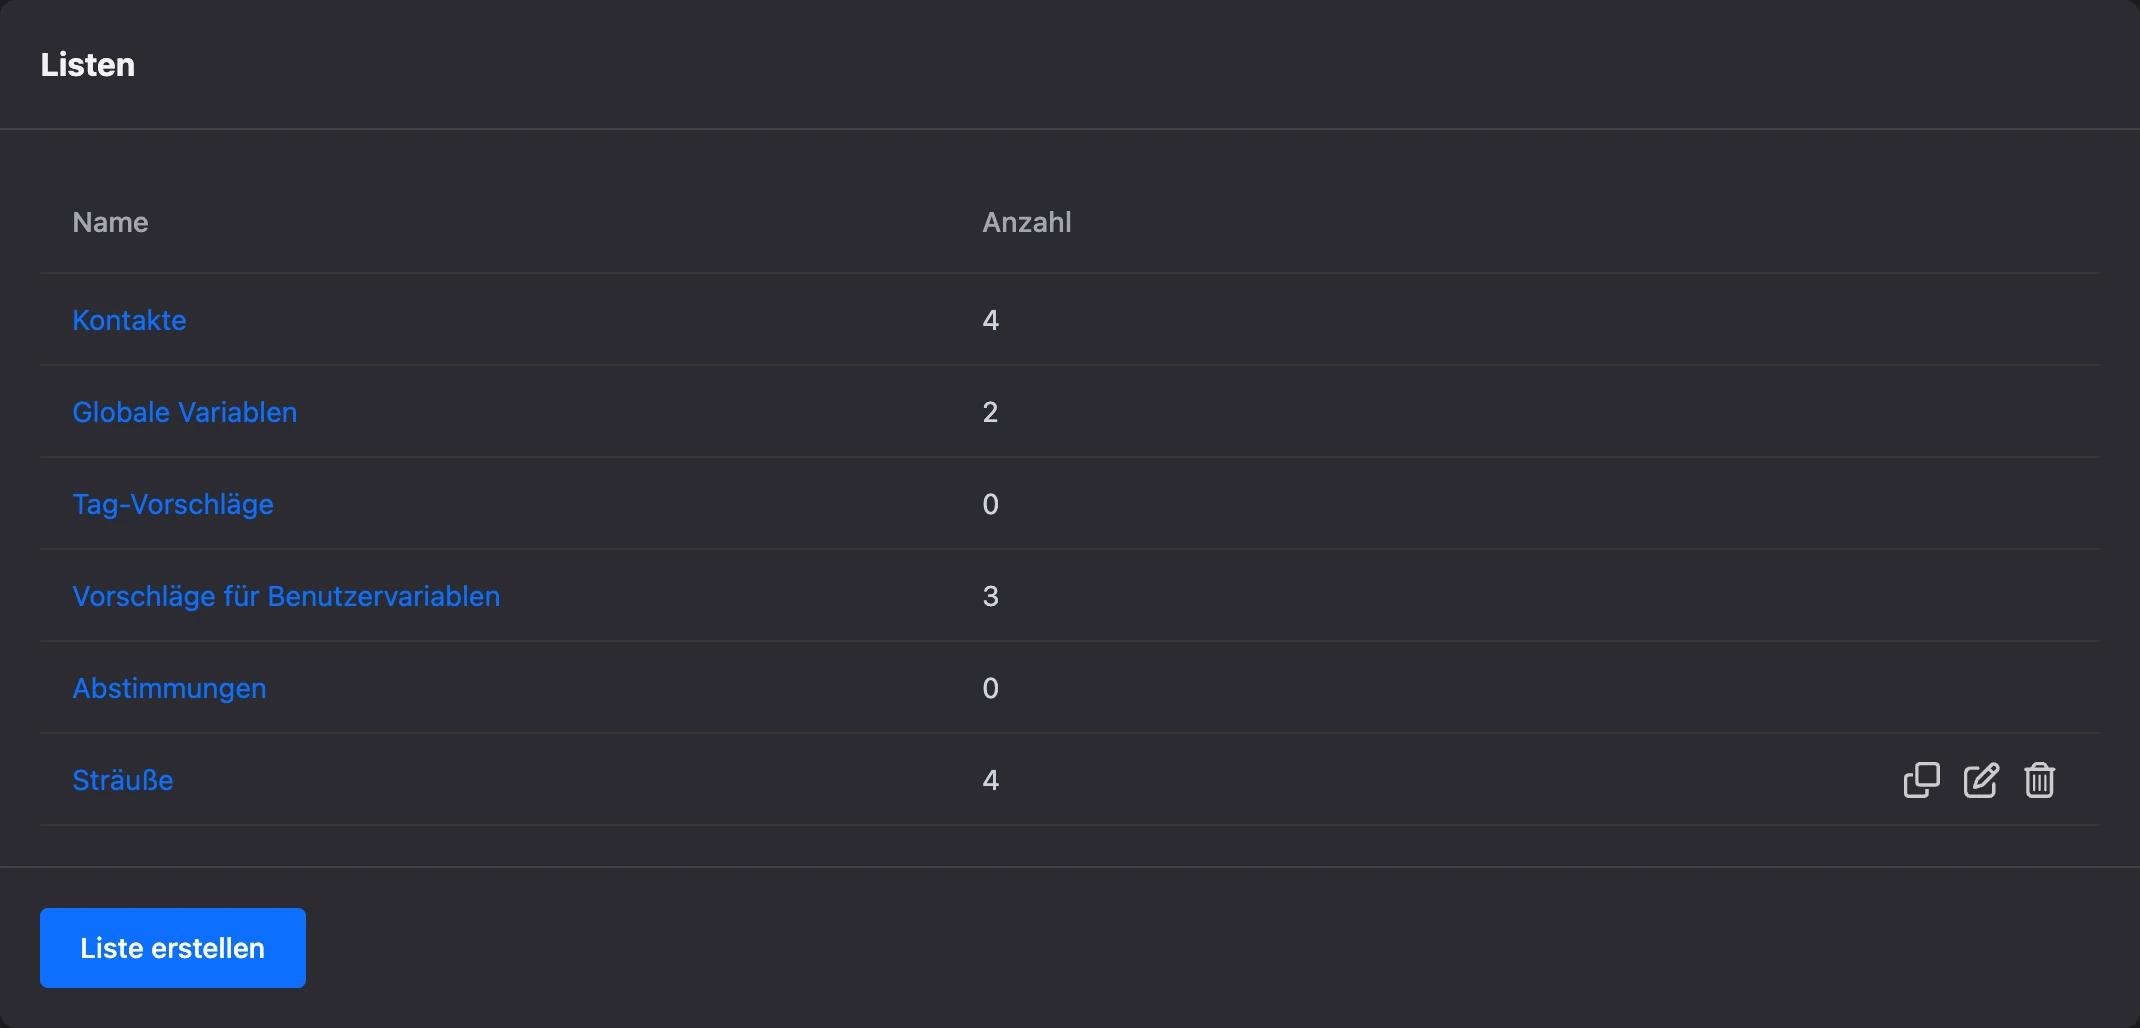Viewport: 2140px width, 1028px height.
Task: Select the count 4 in Kontakte row
Action: point(991,320)
